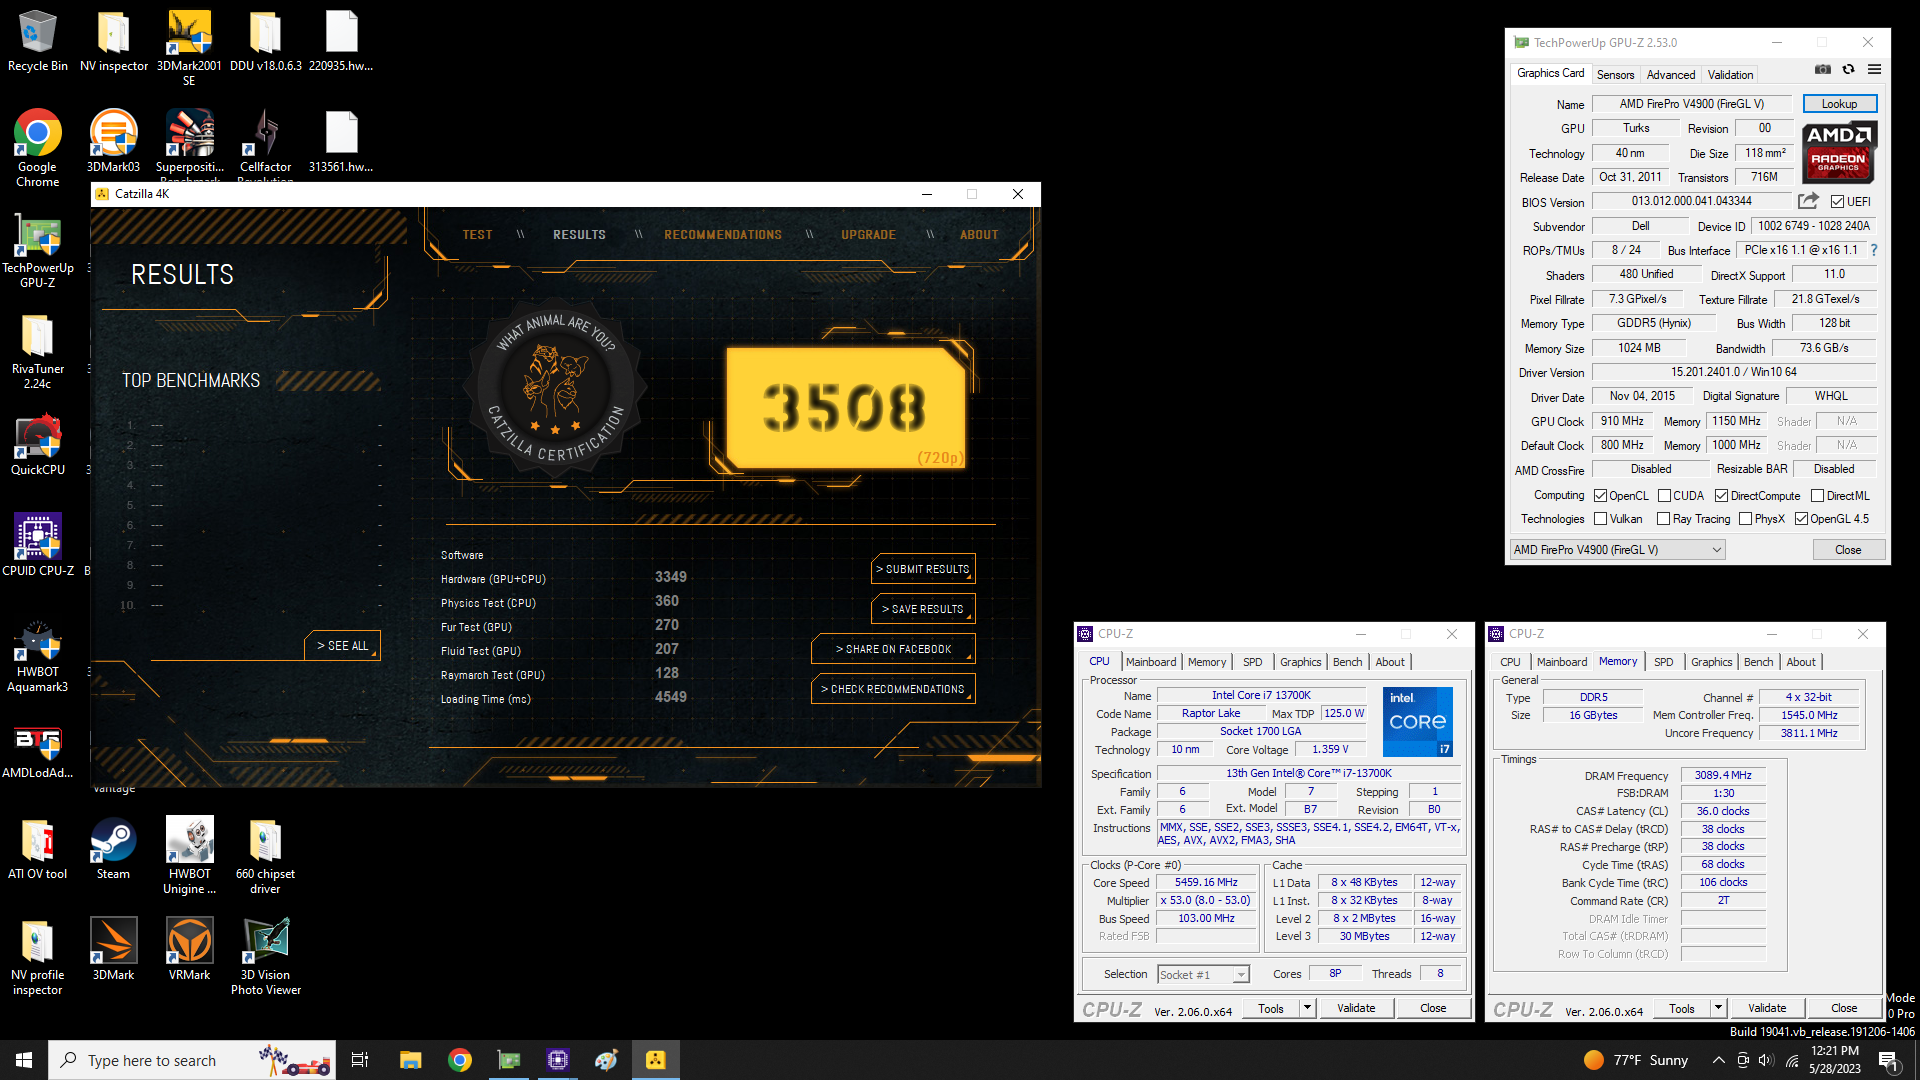1920x1080 pixels.
Task: Open the Recycle Bin desktop icon
Action: tap(38, 40)
